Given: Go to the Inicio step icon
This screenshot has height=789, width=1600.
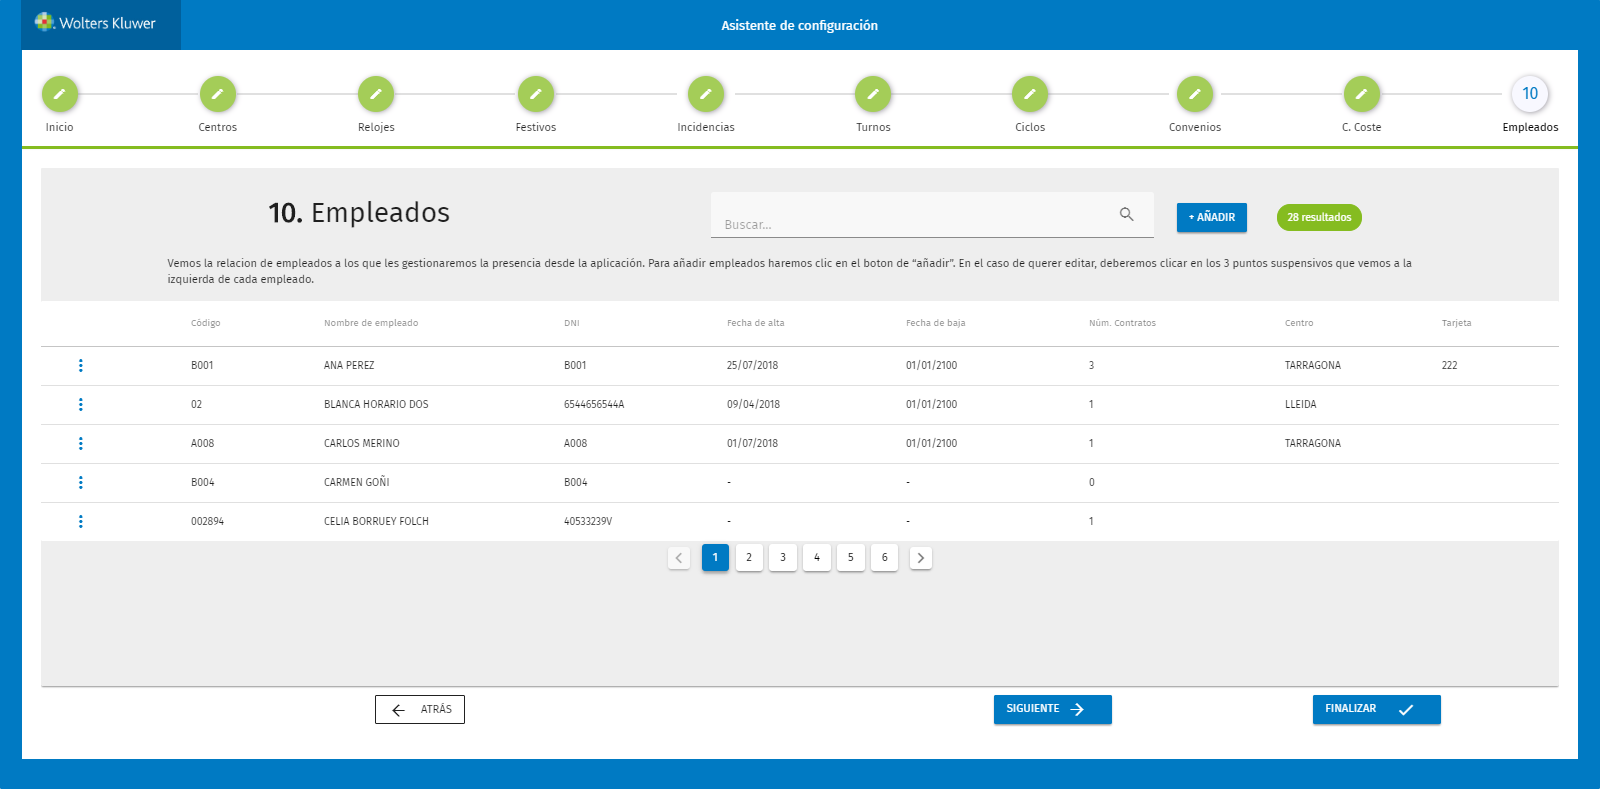Looking at the screenshot, I should click(x=59, y=94).
